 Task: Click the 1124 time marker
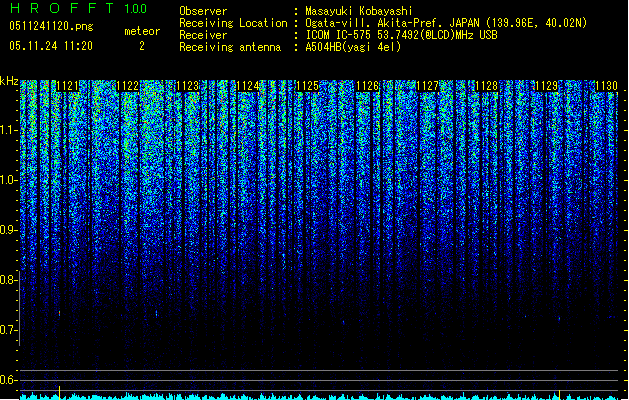[248, 86]
